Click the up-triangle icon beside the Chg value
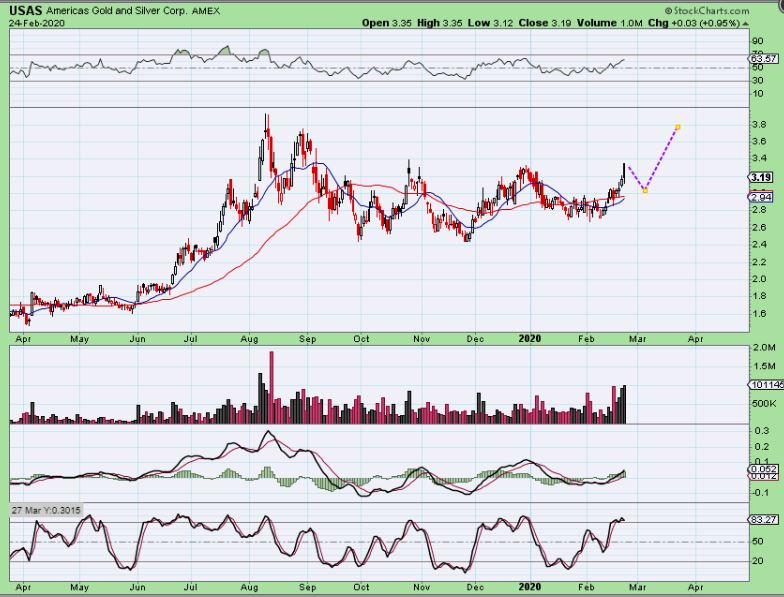 746,24
